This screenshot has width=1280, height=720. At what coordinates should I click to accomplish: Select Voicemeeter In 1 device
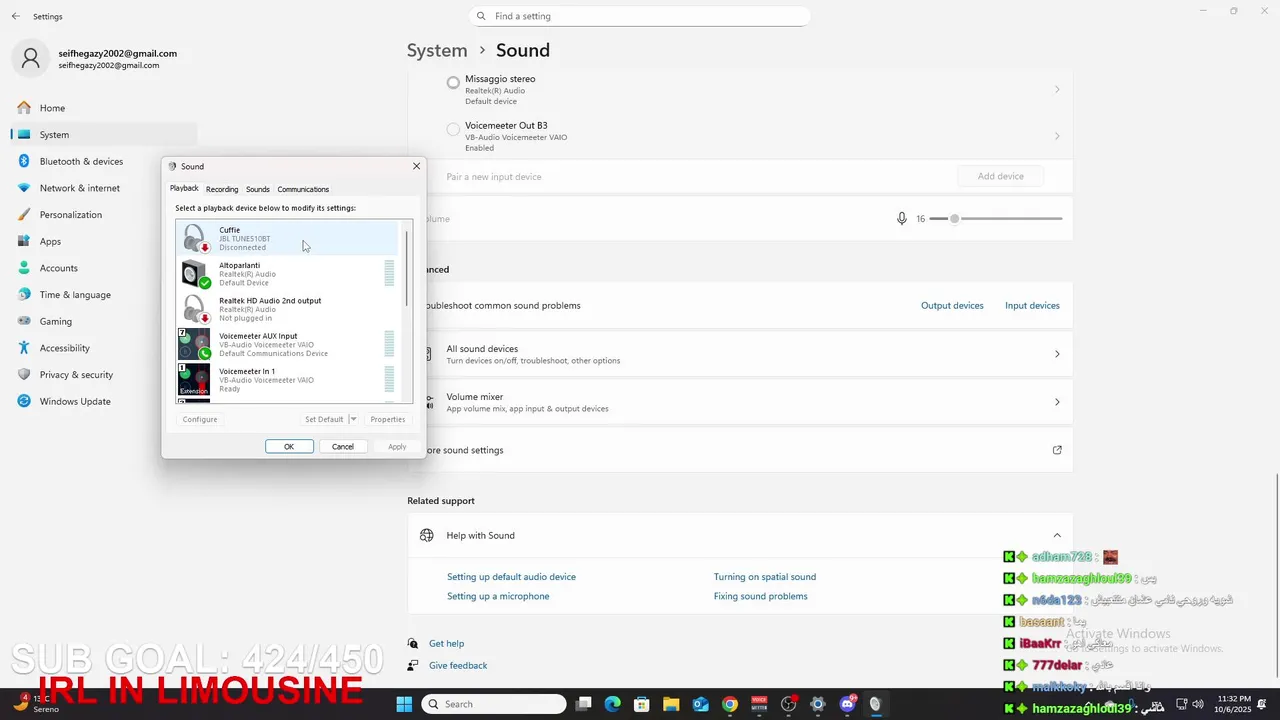click(288, 380)
